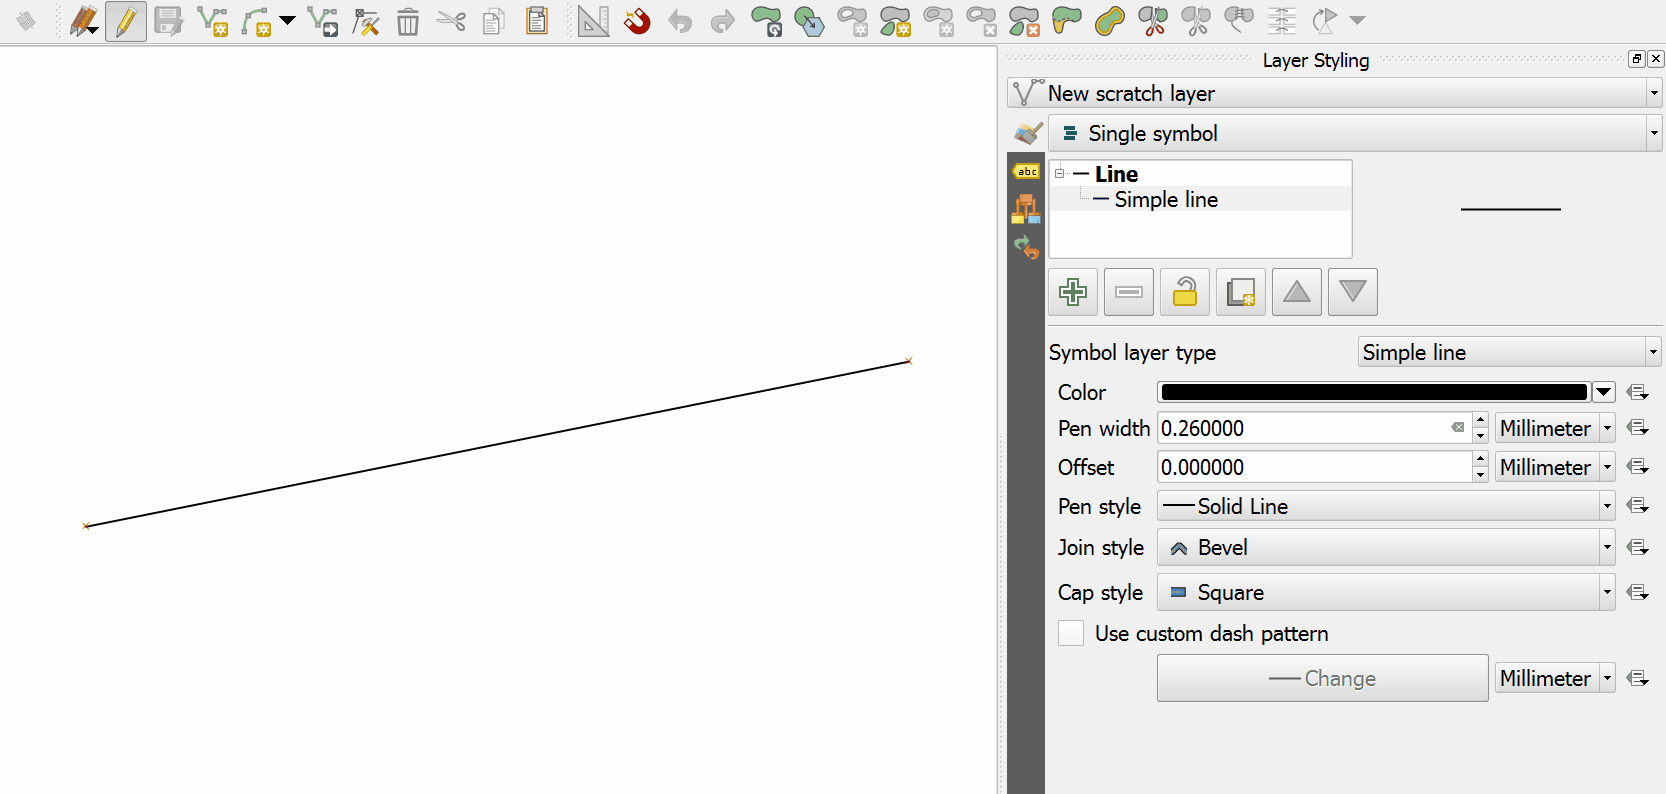Select Simple line in symbol tree
The image size is (1666, 794).
1166,199
